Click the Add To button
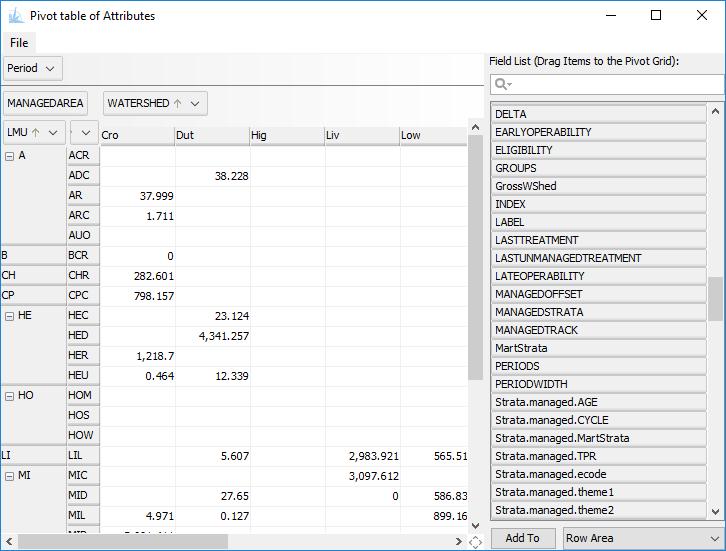The width and height of the screenshot is (726, 551). (x=522, y=538)
